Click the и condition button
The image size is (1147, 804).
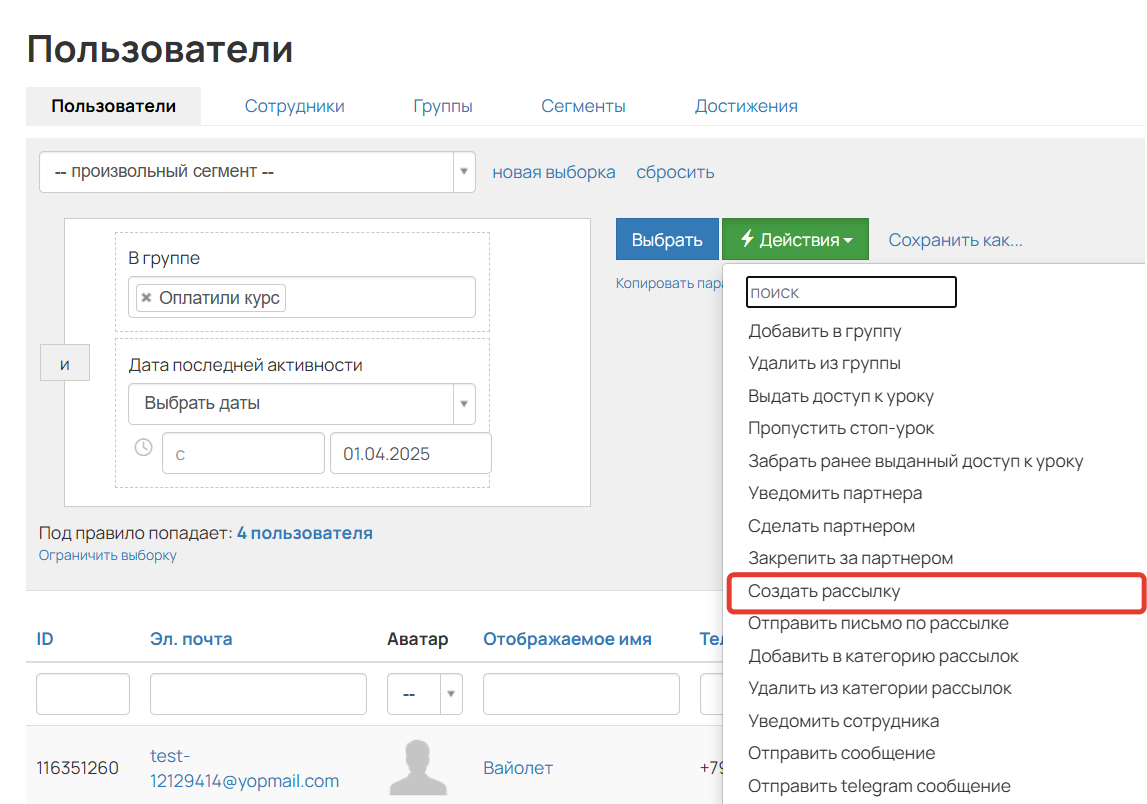pyautogui.click(x=65, y=363)
